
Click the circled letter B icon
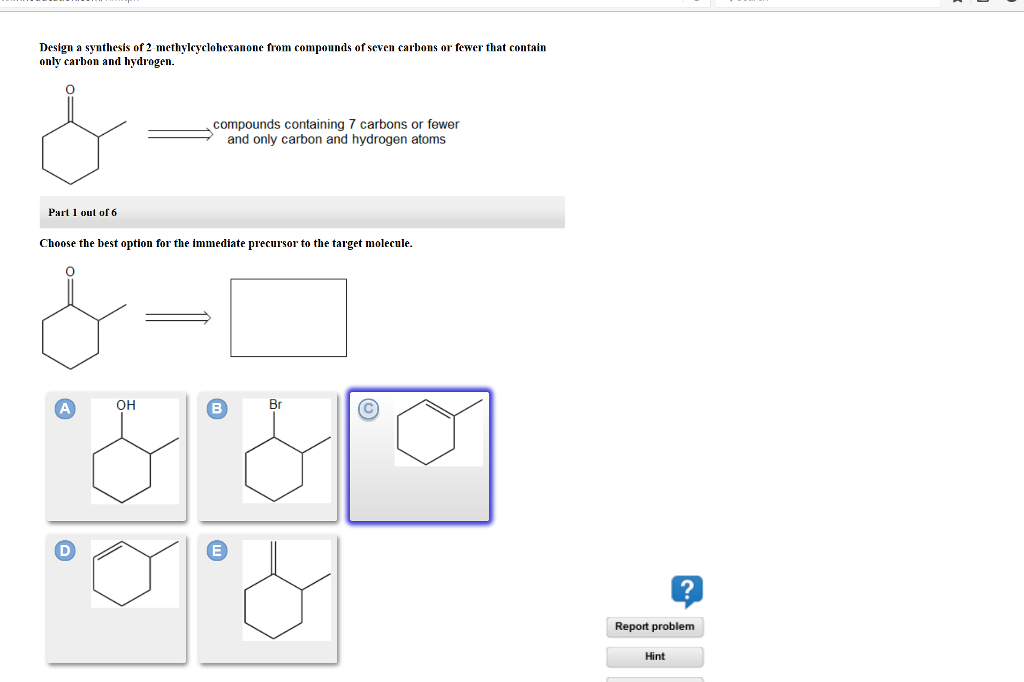[x=217, y=408]
